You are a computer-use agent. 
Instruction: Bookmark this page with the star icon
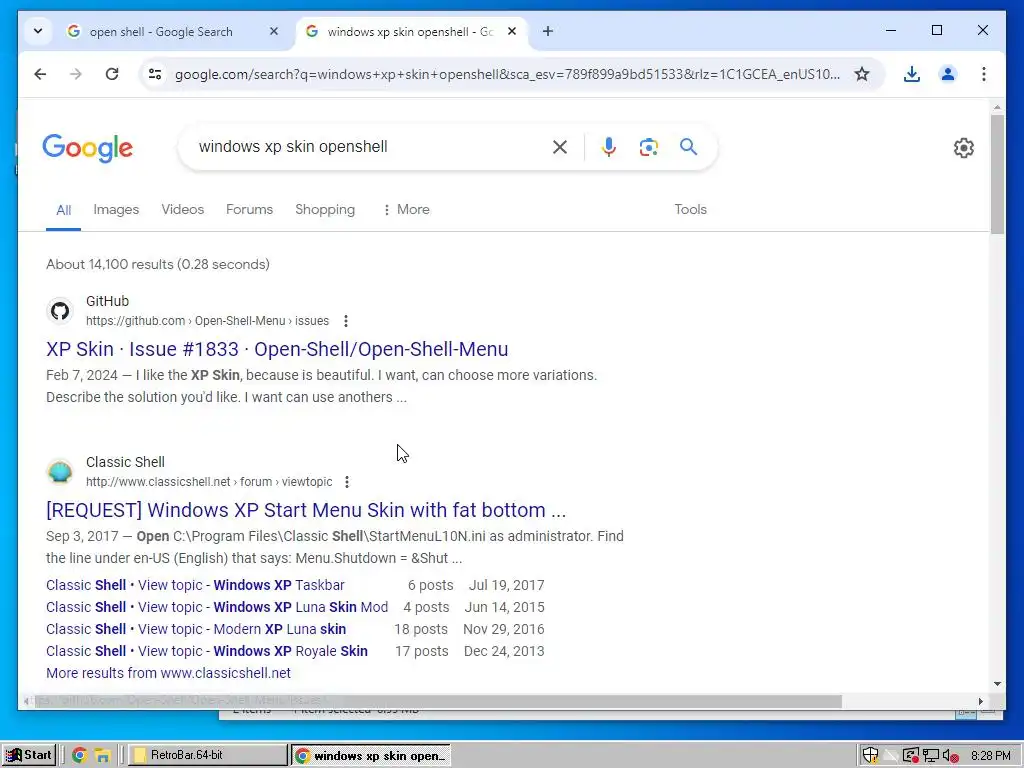862,74
